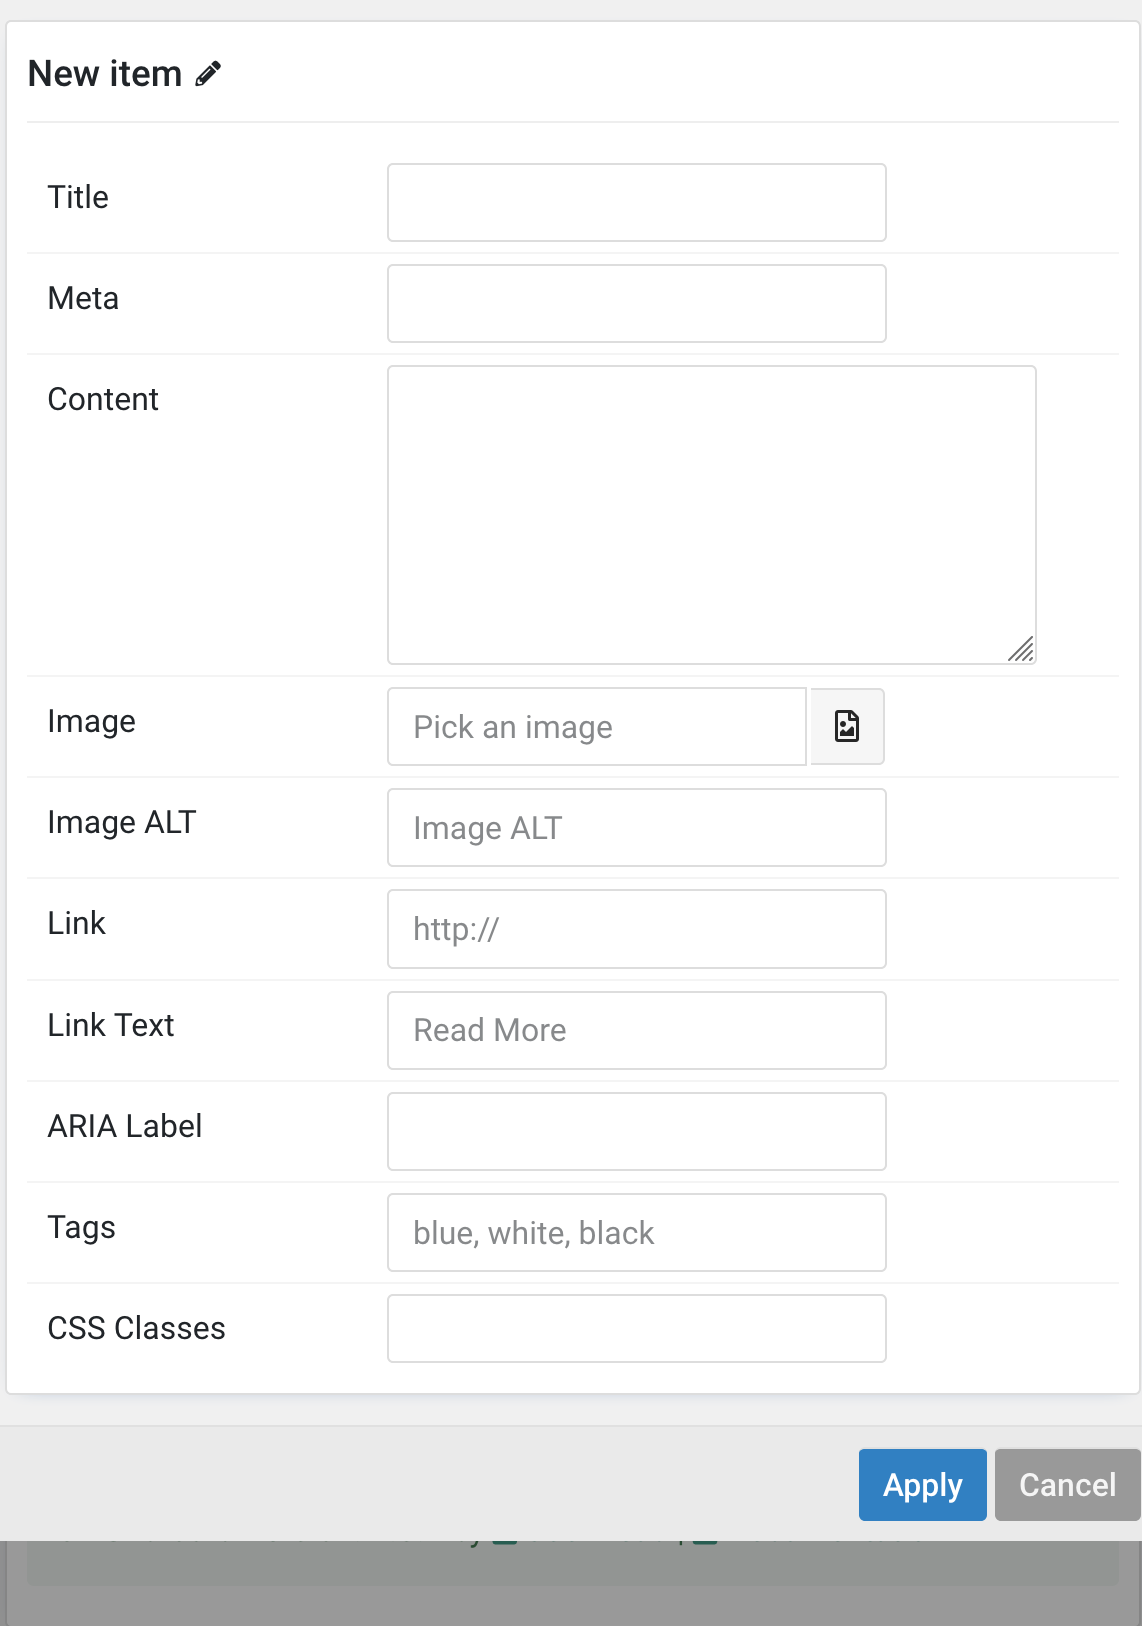Apply the new item changes
The height and width of the screenshot is (1626, 1142).
click(x=923, y=1485)
